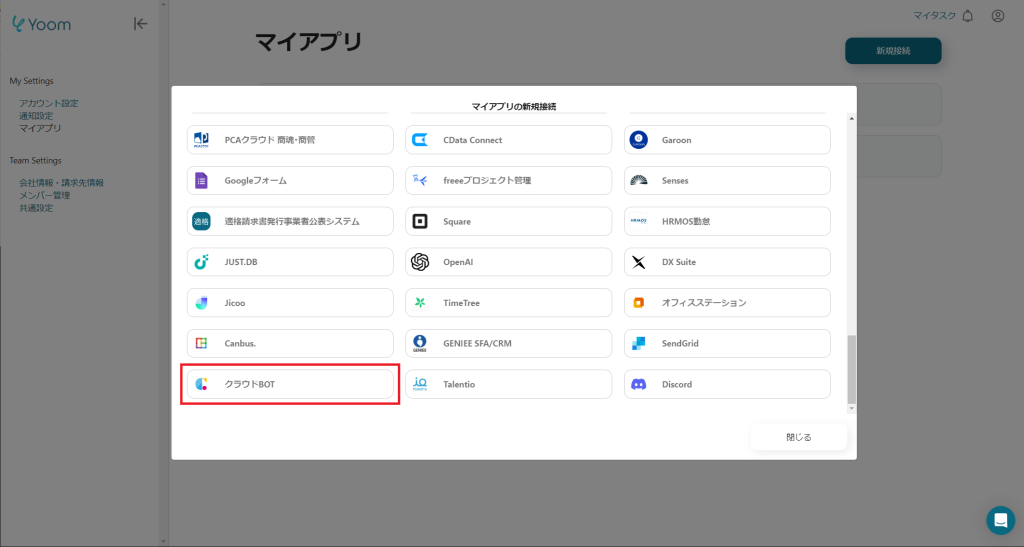Select the クラウドBOT label

(x=249, y=384)
